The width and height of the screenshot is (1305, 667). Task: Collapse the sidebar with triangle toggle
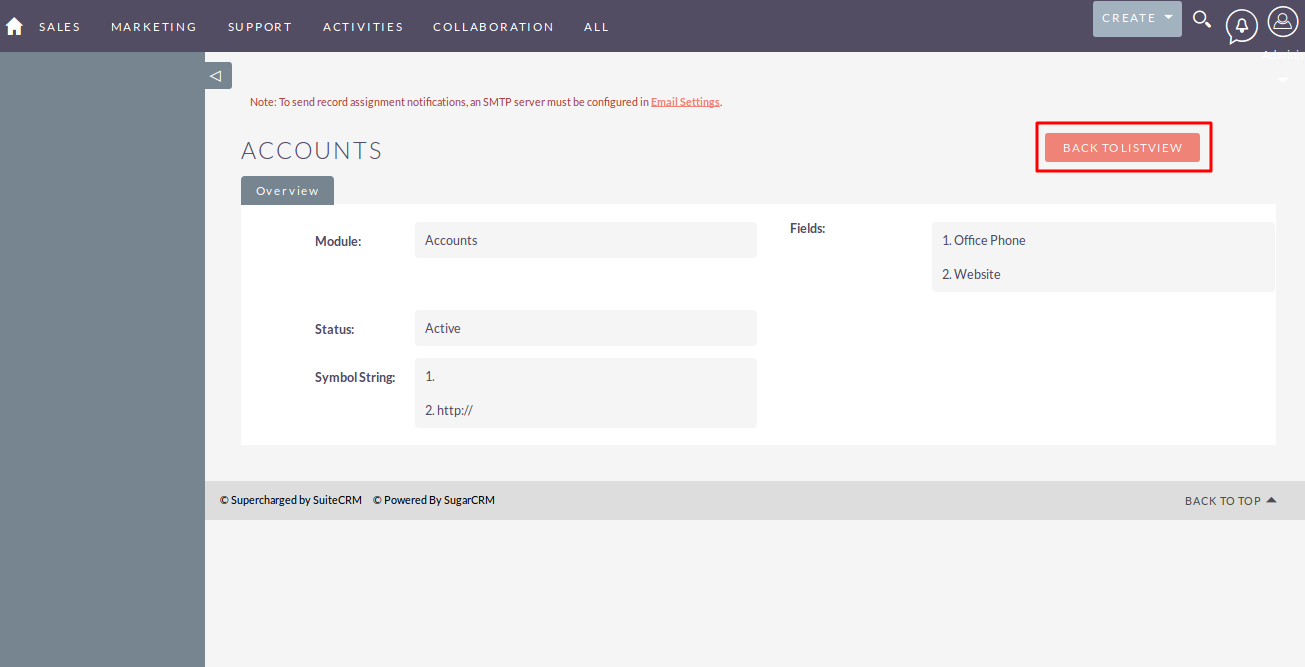[x=217, y=75]
